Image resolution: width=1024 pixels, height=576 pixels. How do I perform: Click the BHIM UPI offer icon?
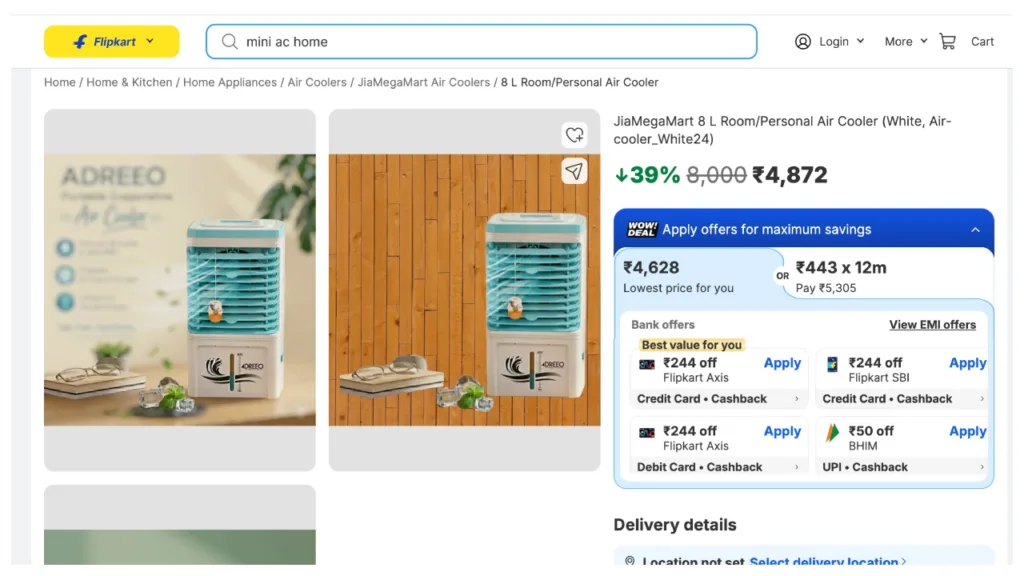pos(832,432)
